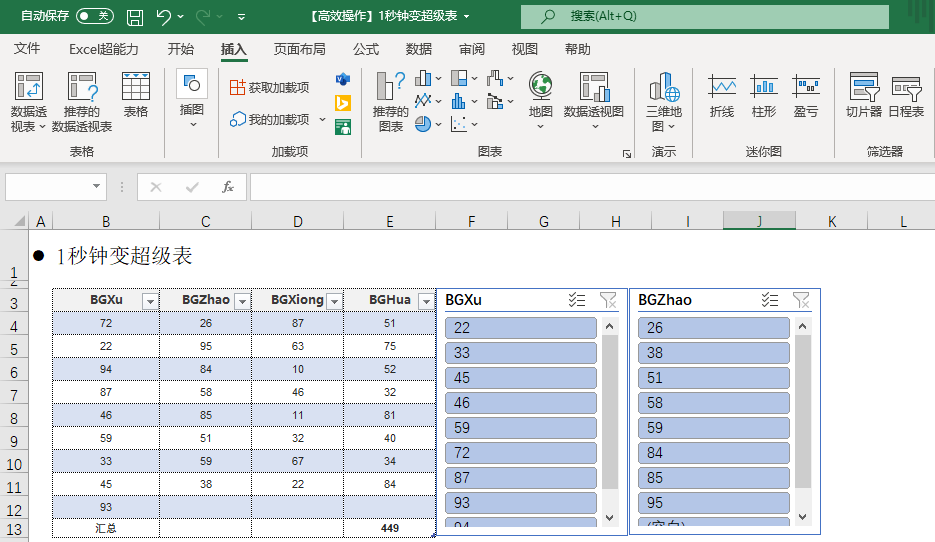Select value 85 in BGZhao slicer
935x542 pixels.
[x=714, y=478]
